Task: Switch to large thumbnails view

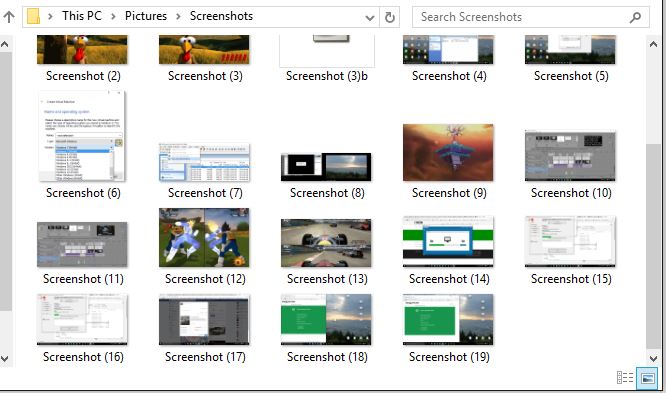Action: [x=647, y=378]
